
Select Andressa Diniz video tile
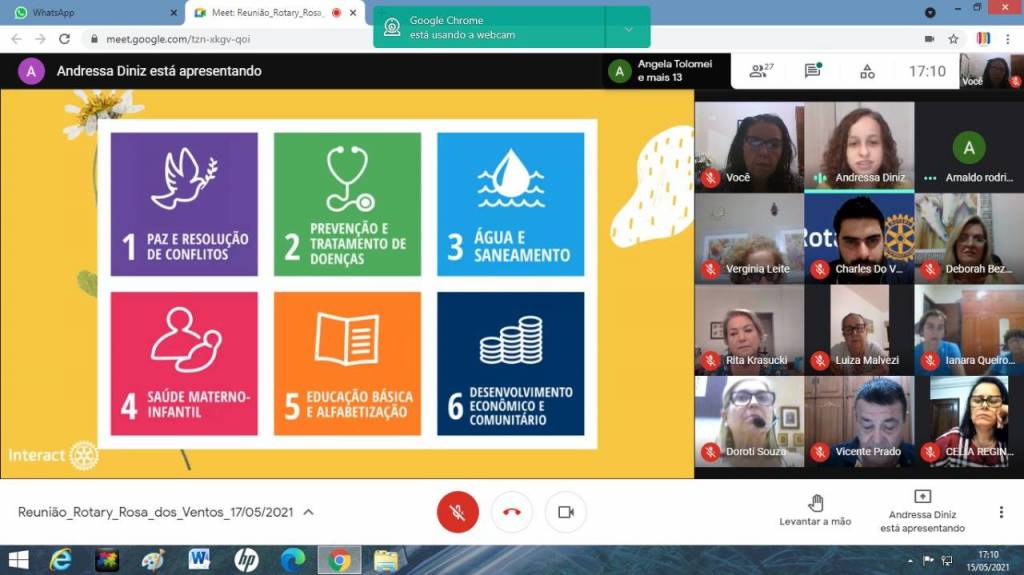click(859, 146)
